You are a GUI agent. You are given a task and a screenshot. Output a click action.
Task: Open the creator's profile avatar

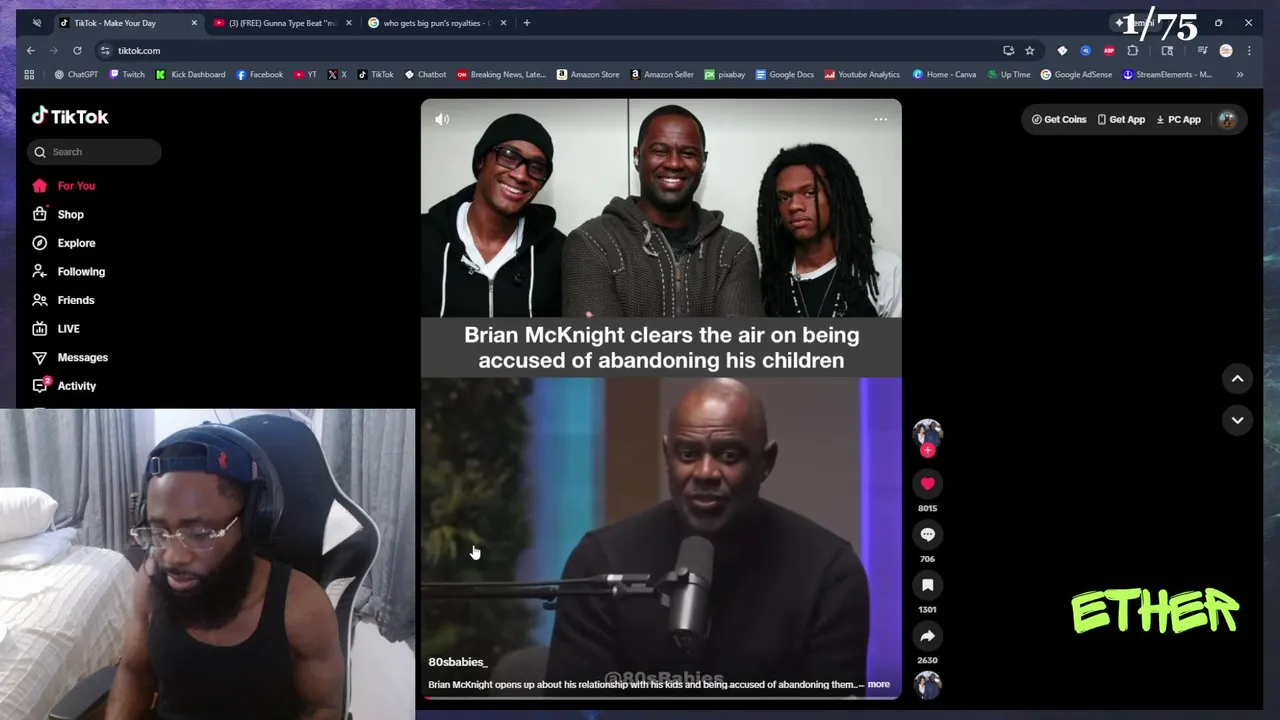tap(927, 433)
